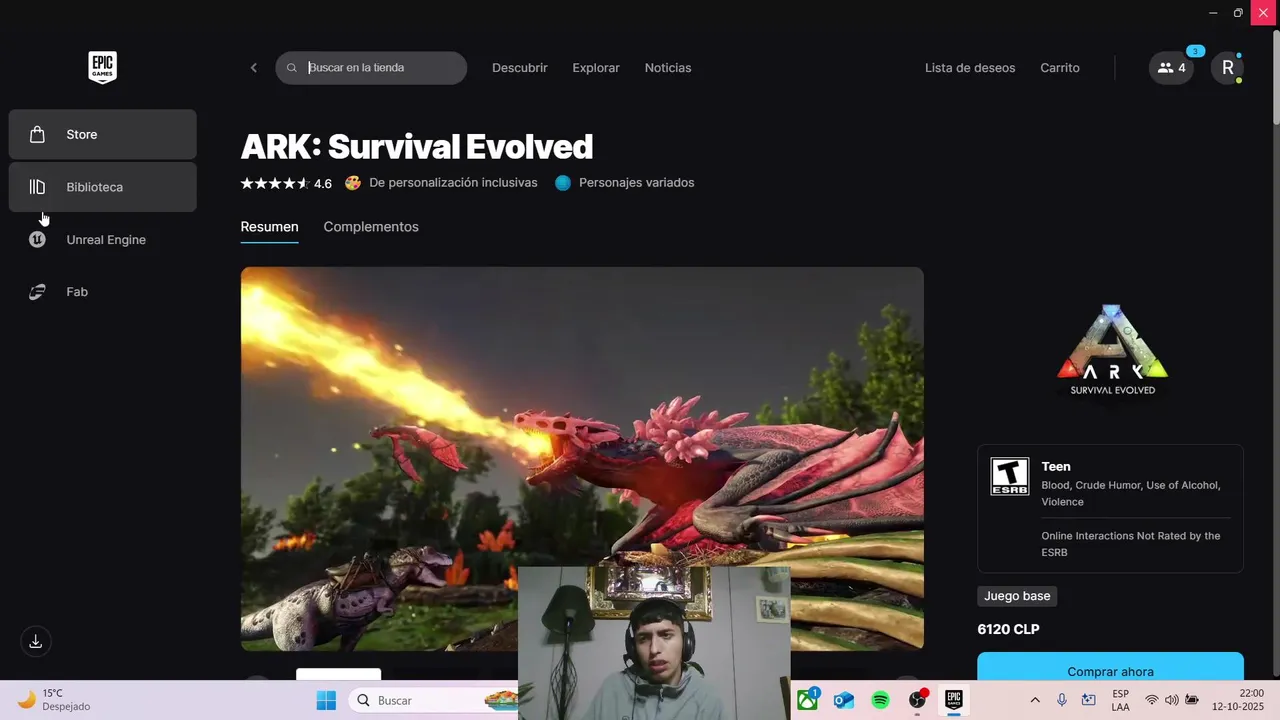Click the dragon gameplay media image

click(x=582, y=458)
